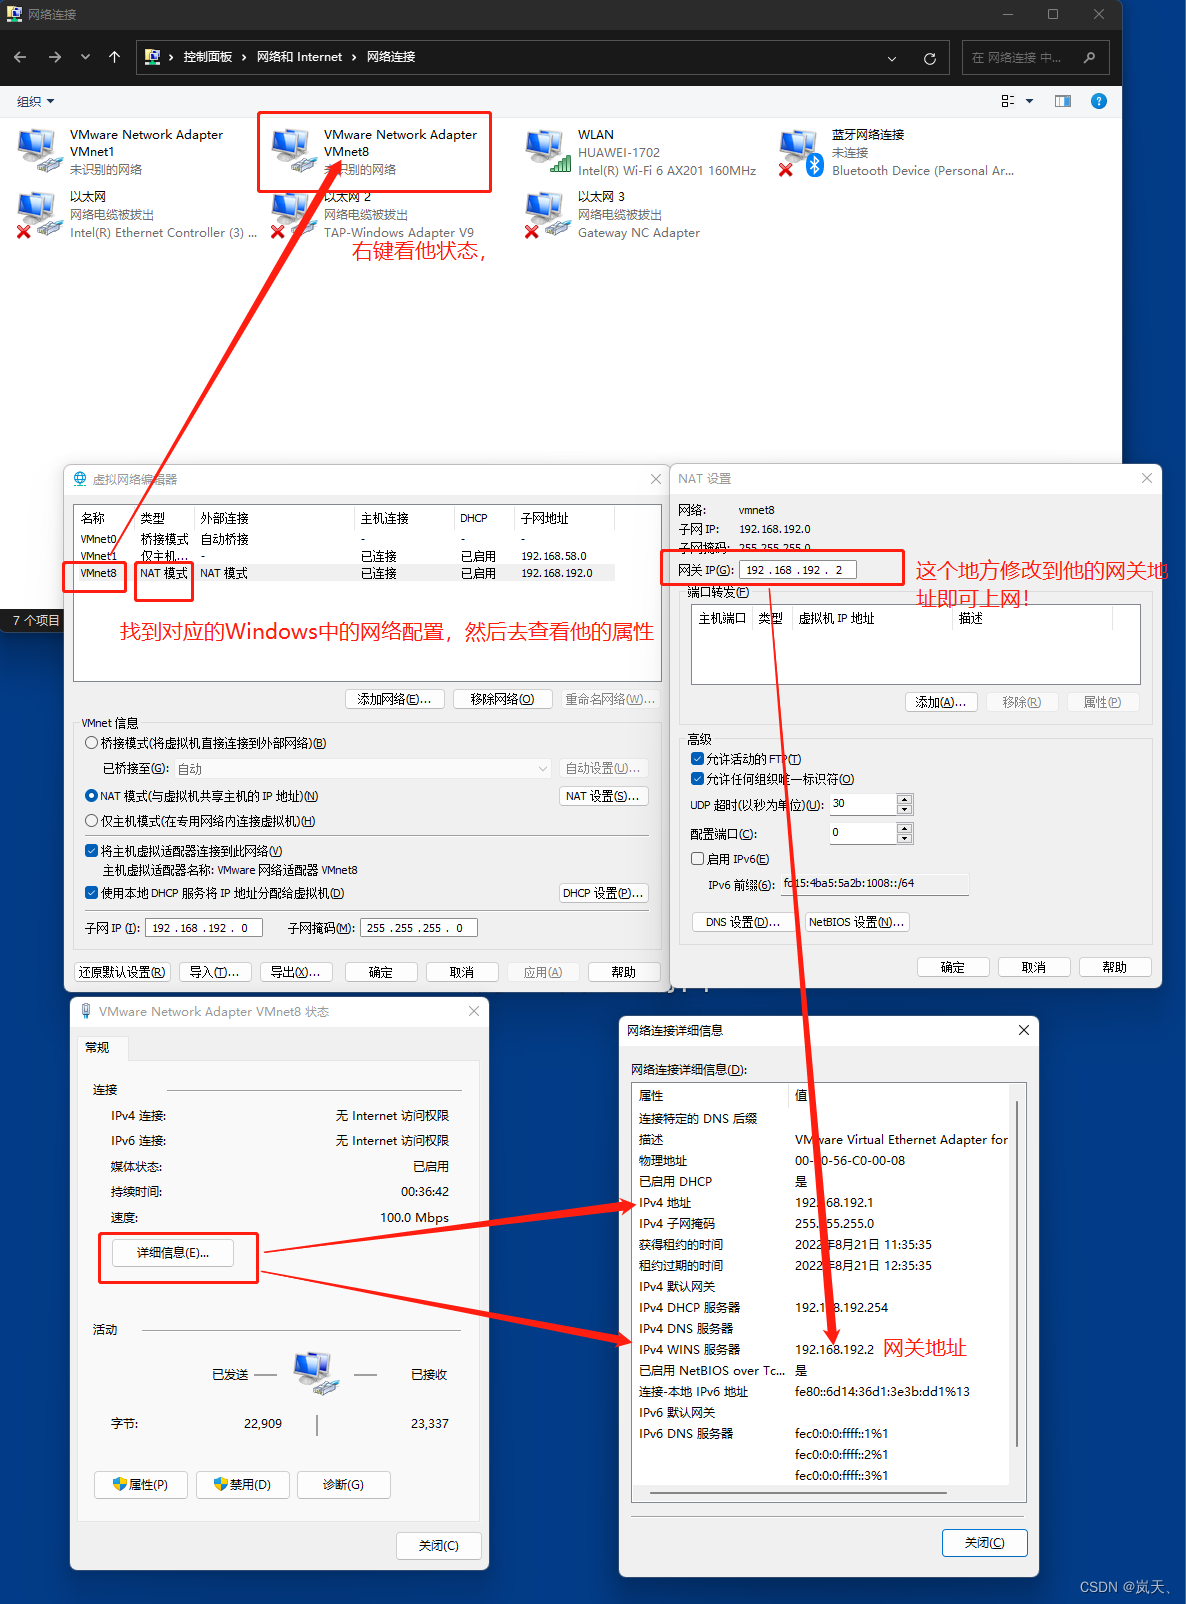Open the blue help icon
Viewport: 1186px width, 1604px height.
point(1099,101)
